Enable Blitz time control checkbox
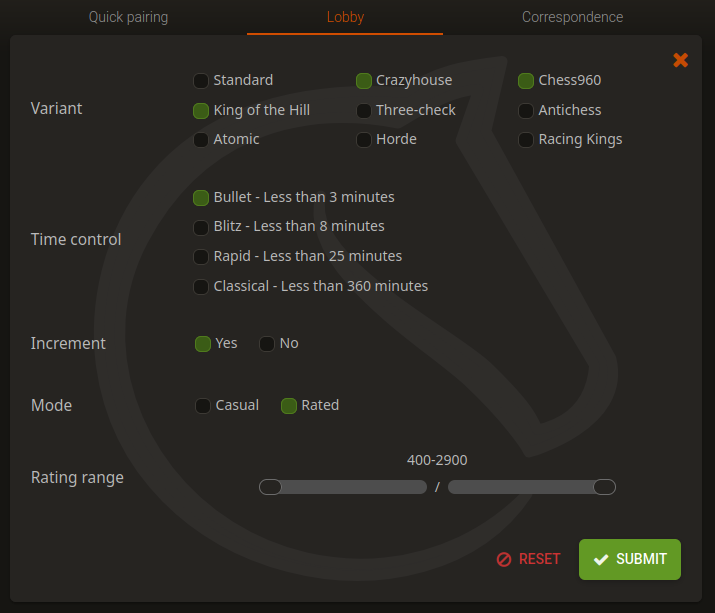The width and height of the screenshot is (715, 613). (201, 227)
